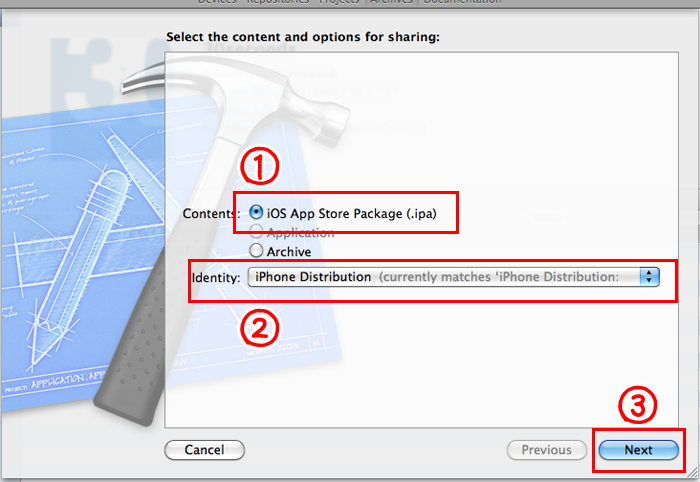Screen dimensions: 700x482
Task: Go back with the Previous button
Action: click(546, 450)
